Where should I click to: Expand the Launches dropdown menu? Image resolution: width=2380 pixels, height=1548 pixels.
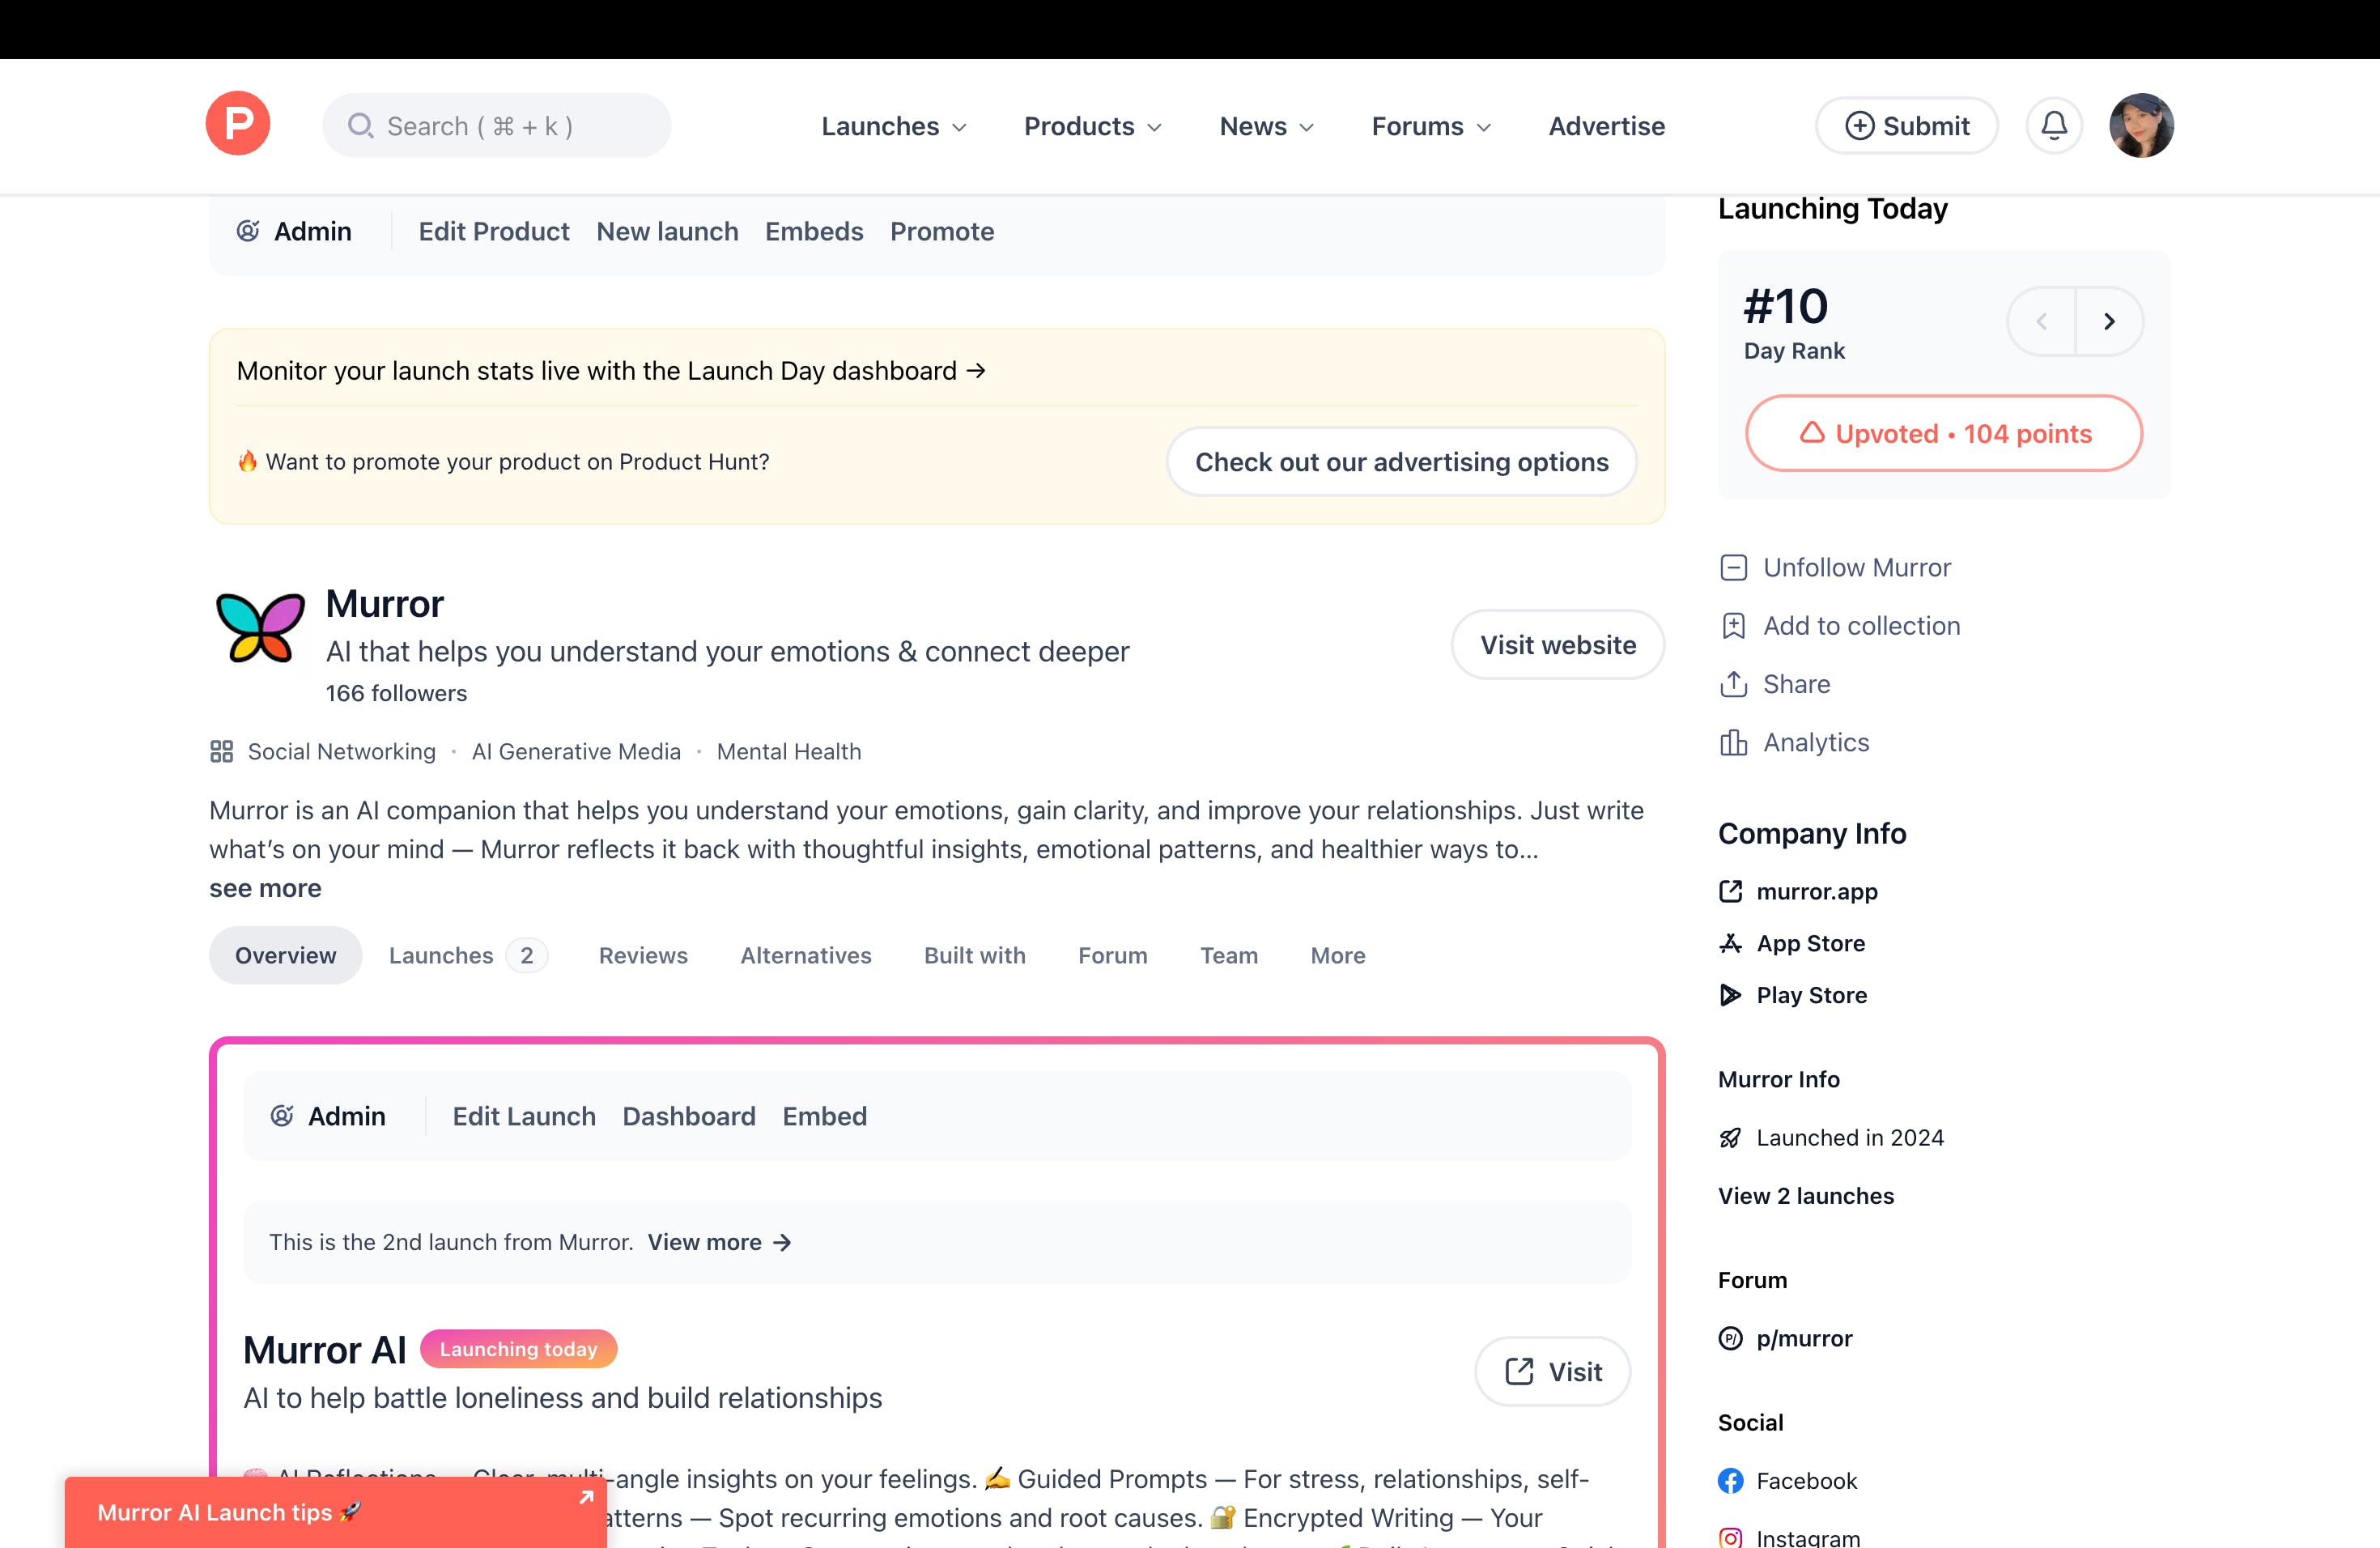coord(893,126)
